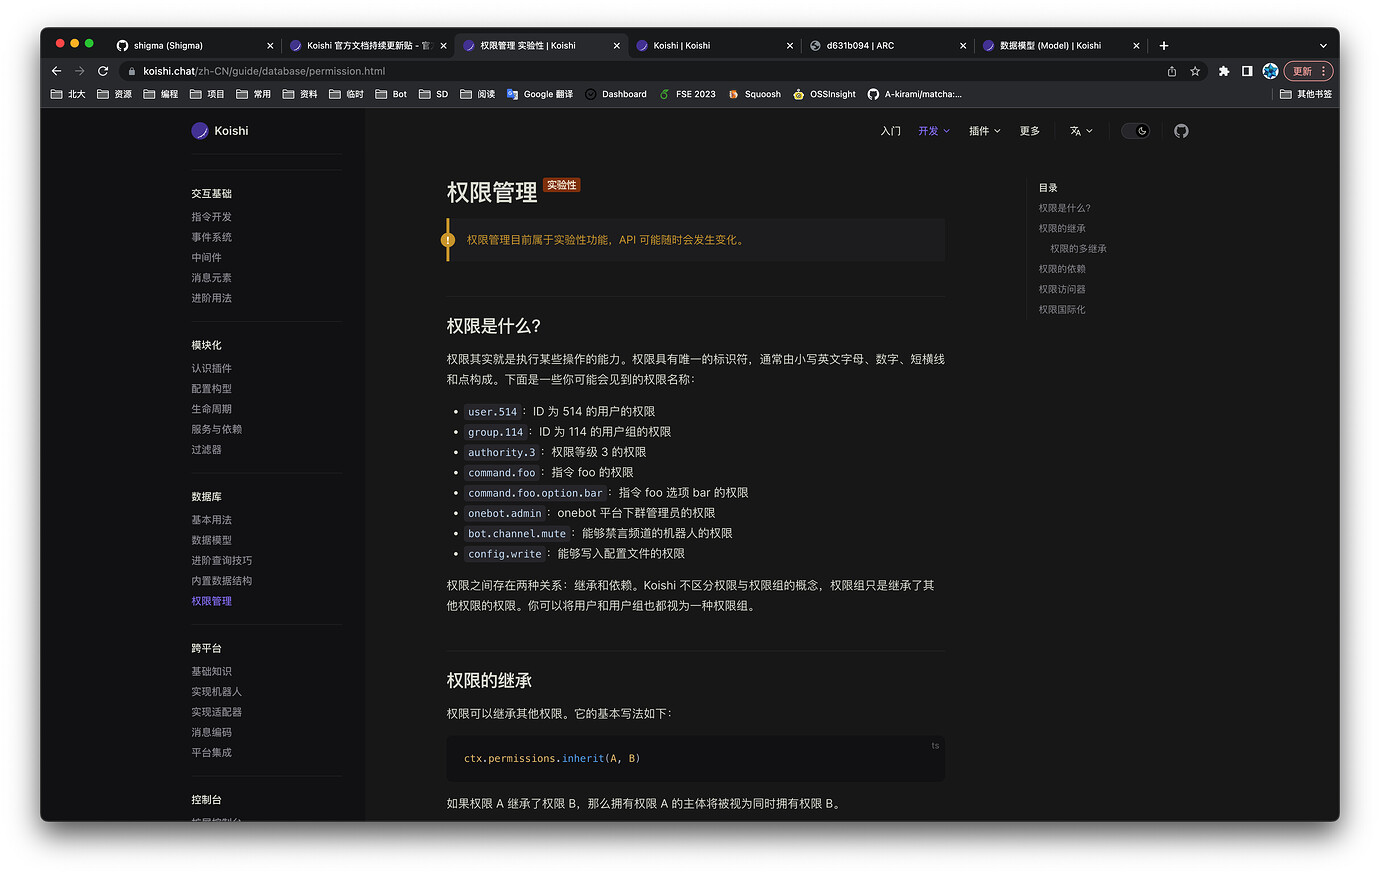Screen dimensions: 1380x874
Task: Toggle the dark mode switch
Action: coord(1136,131)
